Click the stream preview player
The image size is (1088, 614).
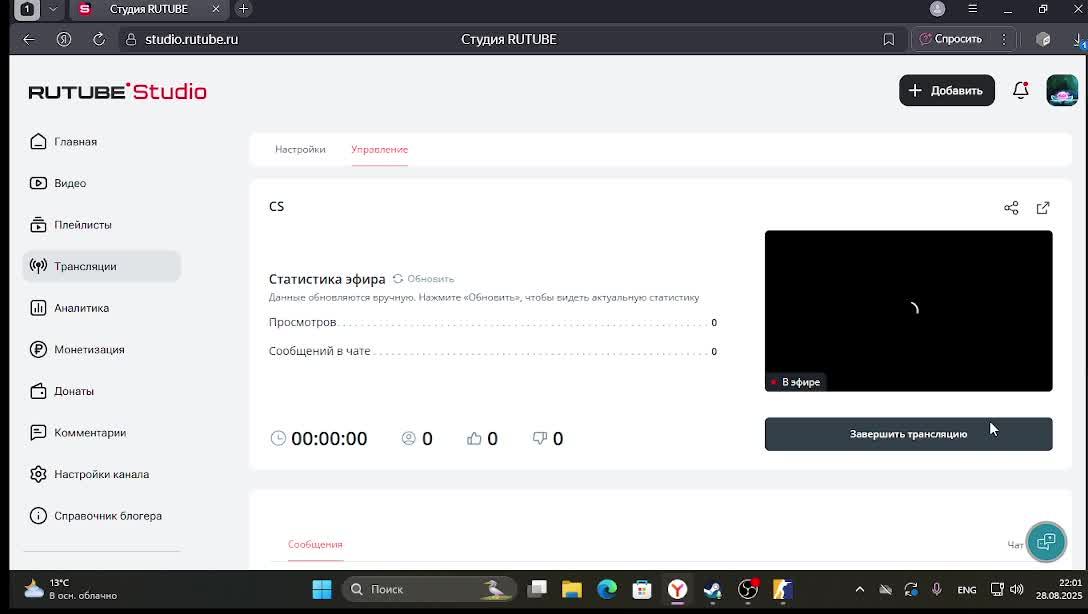tap(908, 311)
